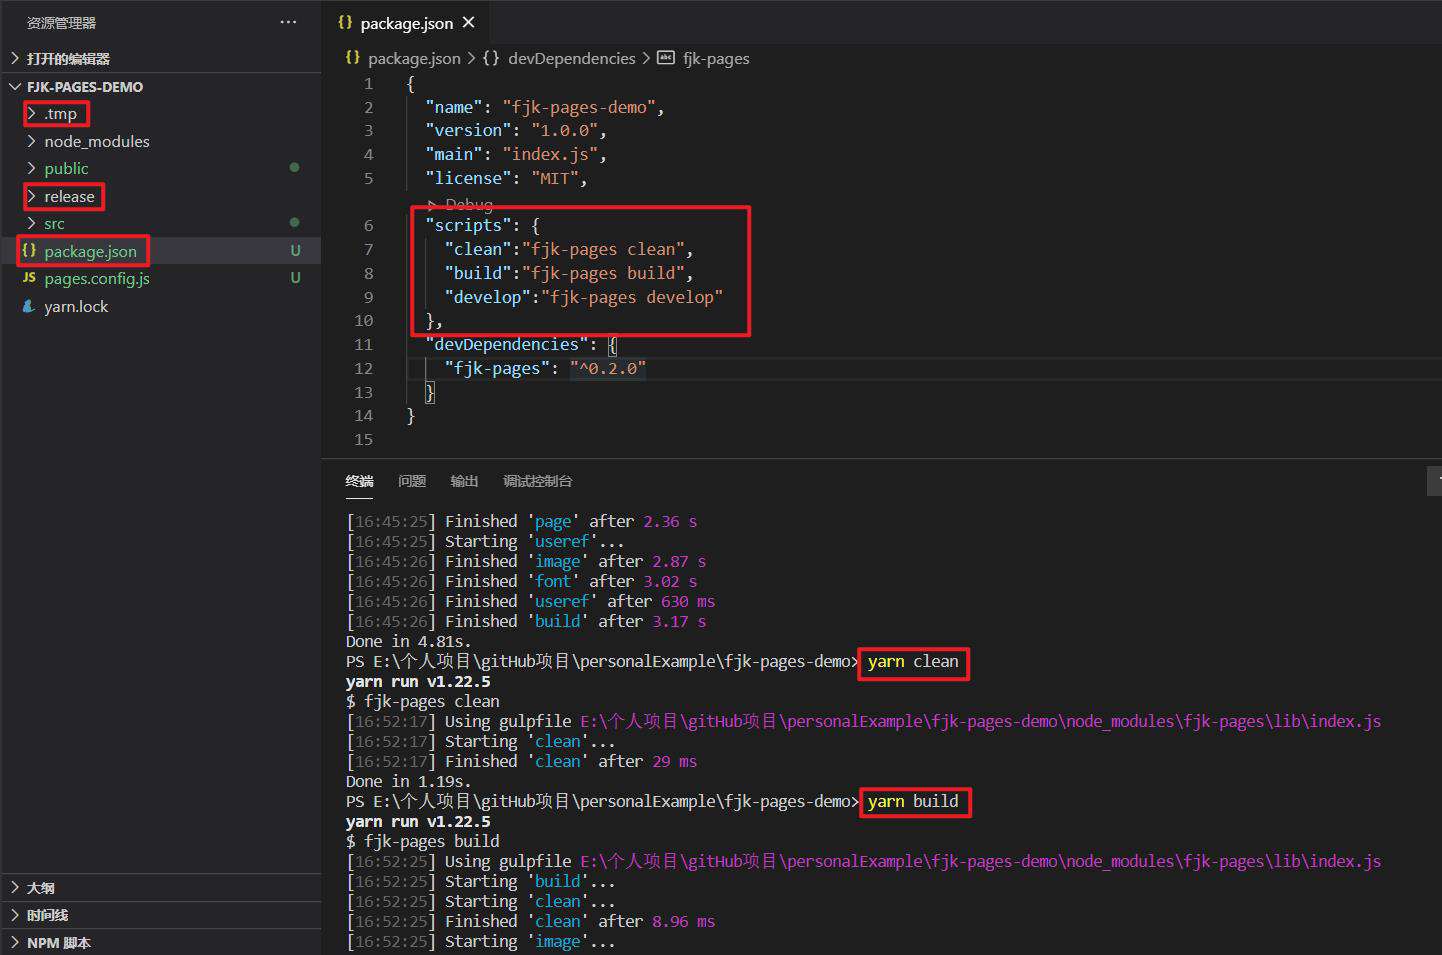Image resolution: width=1442 pixels, height=955 pixels.
Task: Click line number 11 in the gutter
Action: (363, 344)
